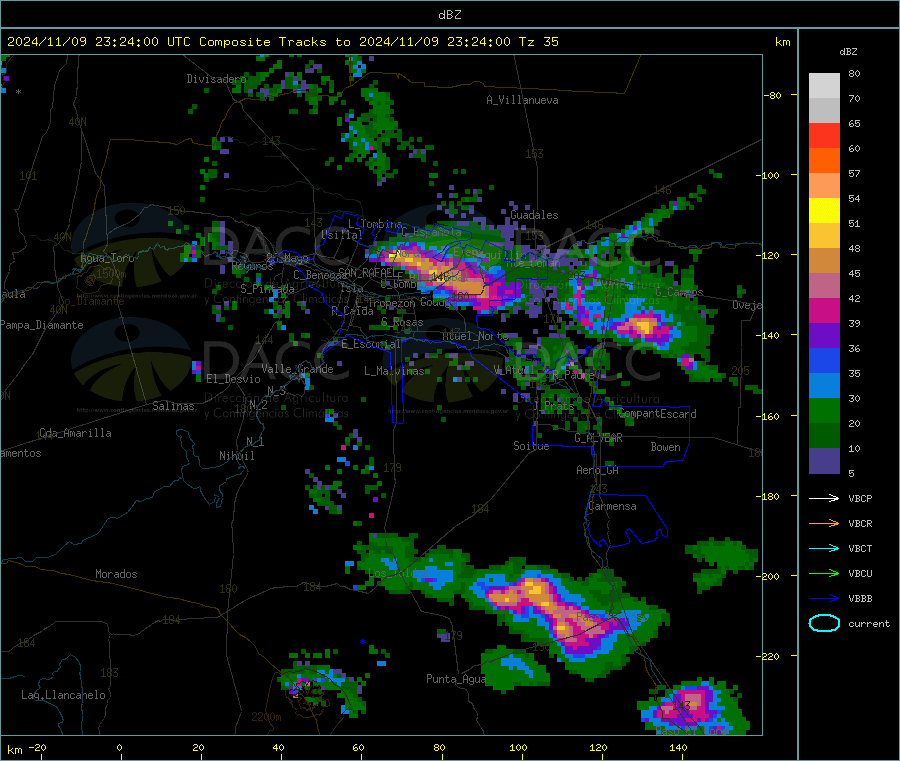Screen dimensions: 900x761
Task: Click the '-100' tick on vertical axis
Action: (x=768, y=175)
